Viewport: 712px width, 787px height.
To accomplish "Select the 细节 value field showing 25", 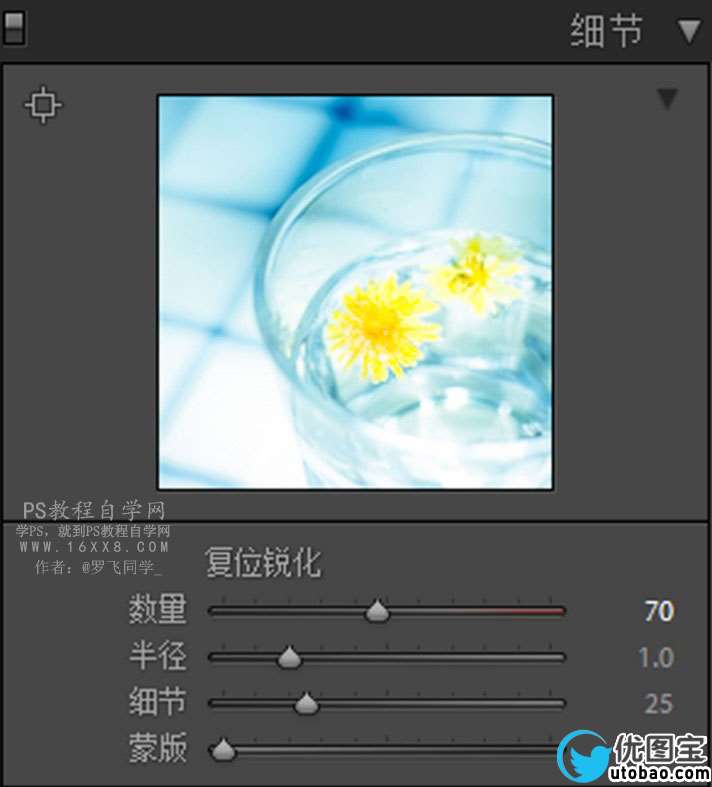I will click(659, 704).
